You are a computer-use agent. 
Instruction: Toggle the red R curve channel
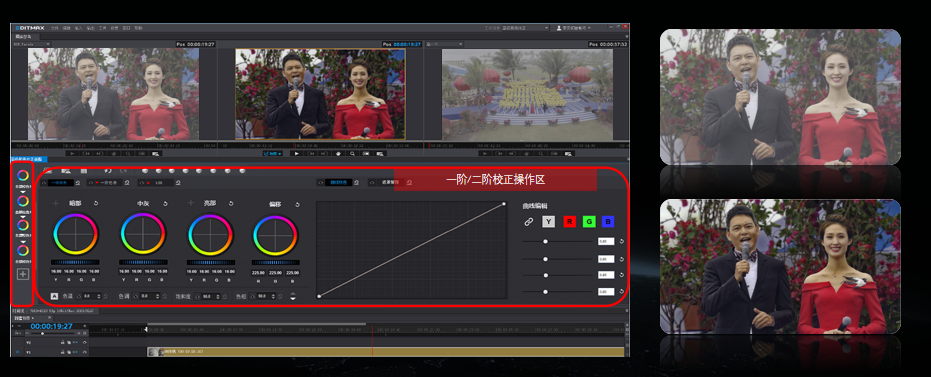[569, 221]
